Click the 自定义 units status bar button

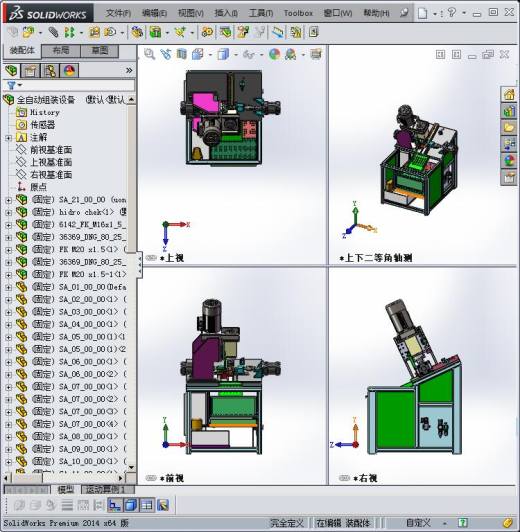418,523
